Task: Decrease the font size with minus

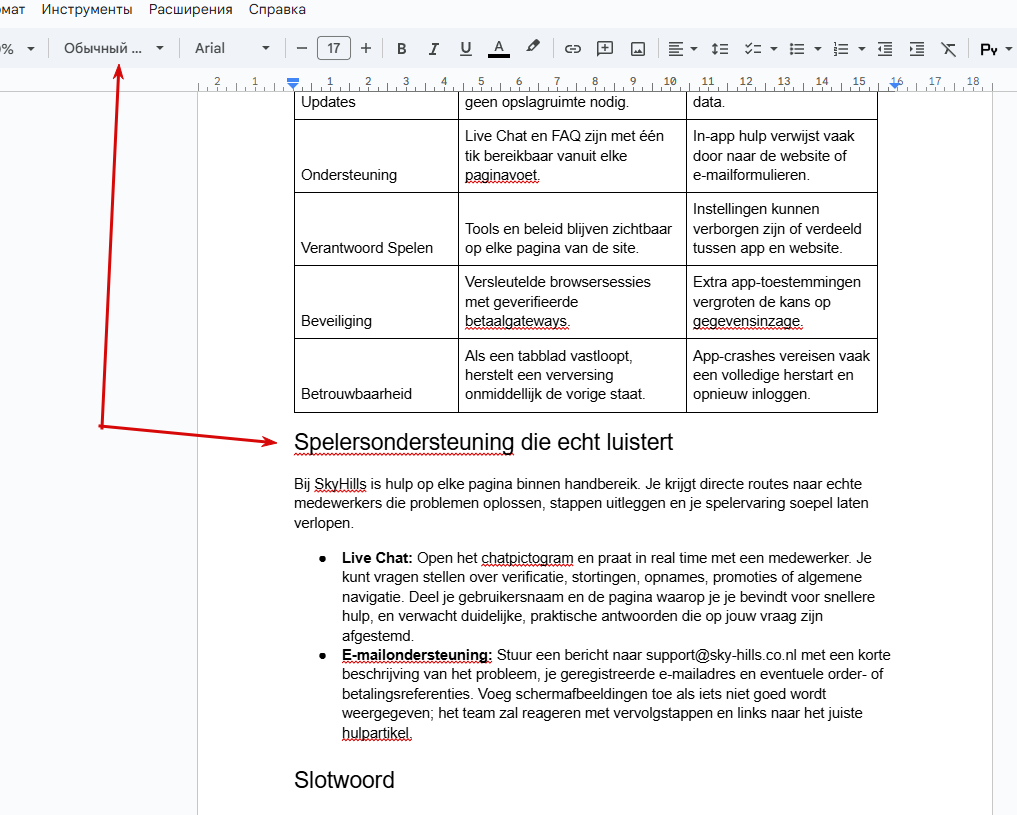Action: pyautogui.click(x=302, y=49)
